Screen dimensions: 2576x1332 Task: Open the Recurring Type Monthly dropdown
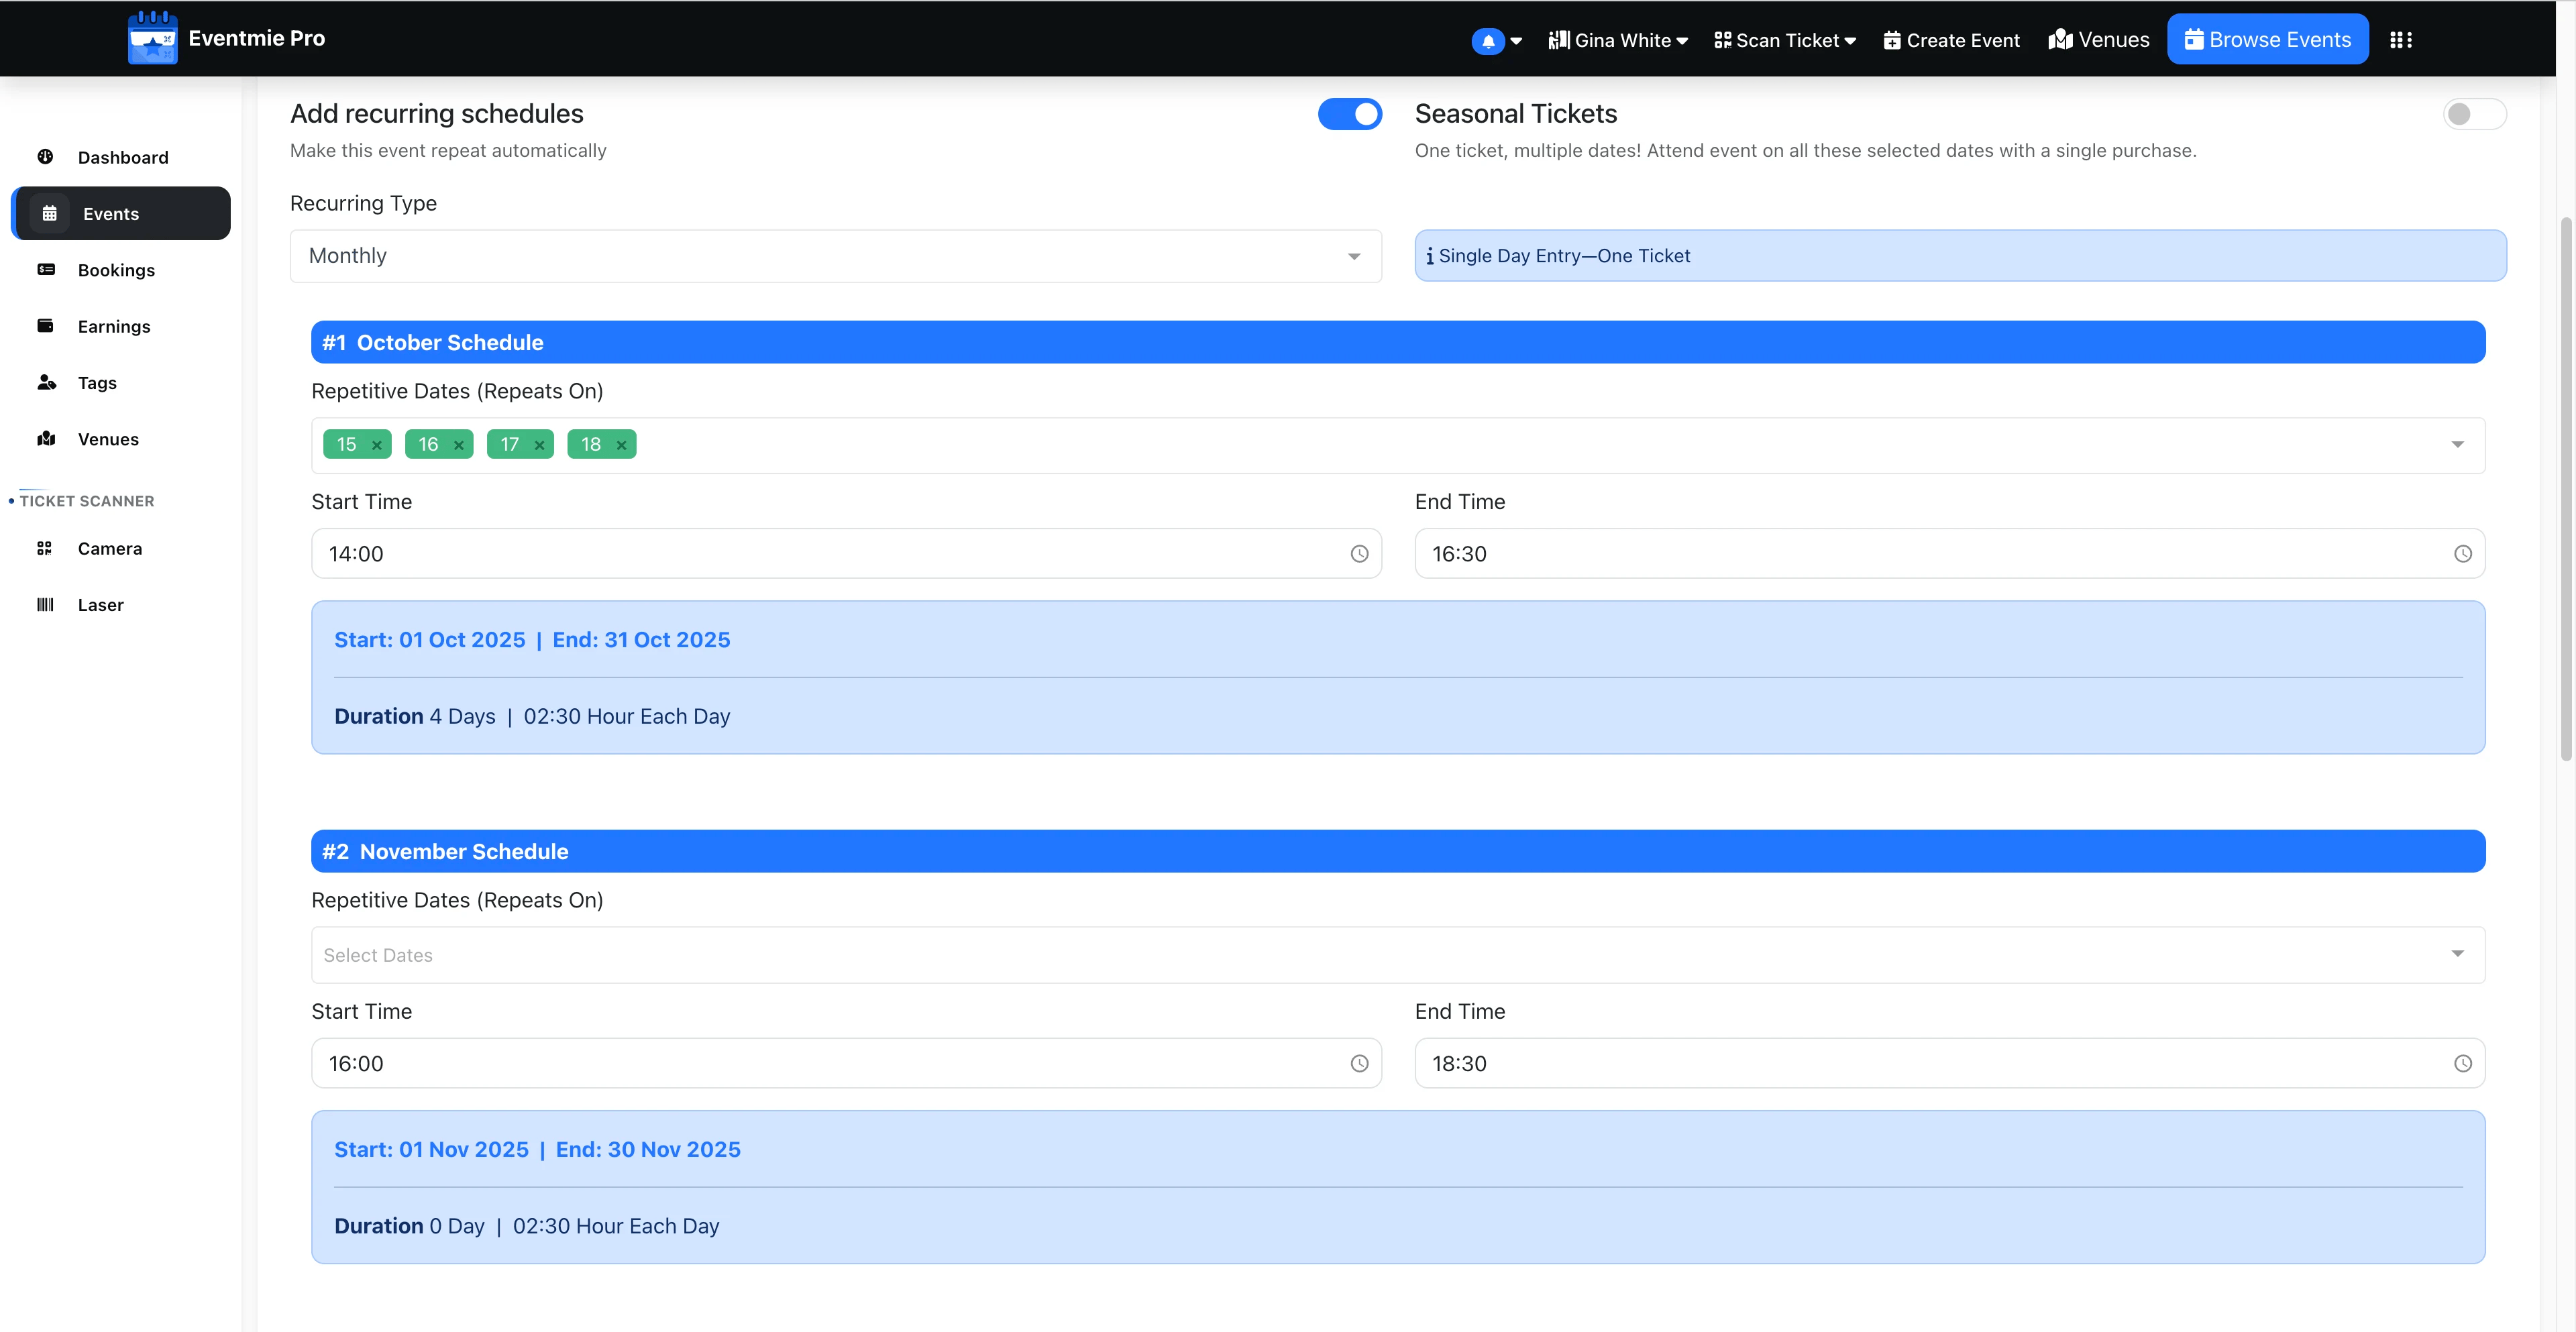click(x=835, y=256)
